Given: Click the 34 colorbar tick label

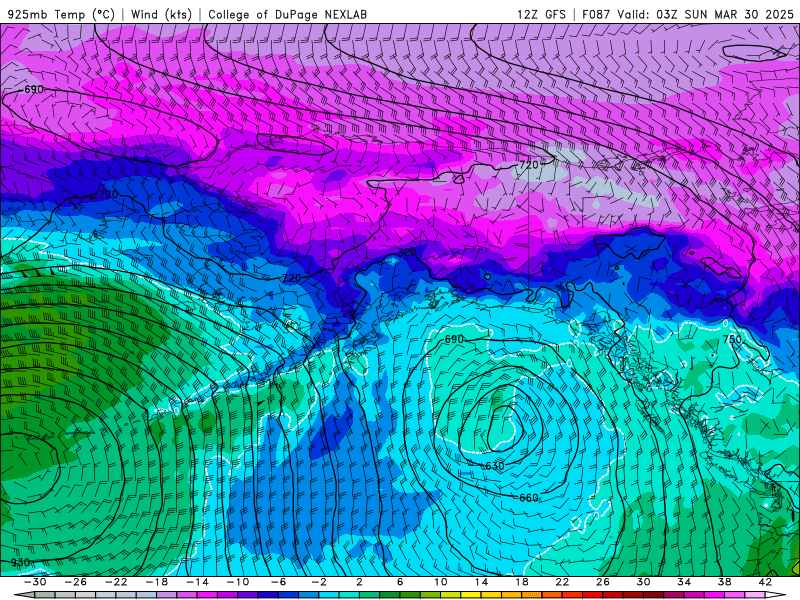Looking at the screenshot, I should coord(684,582).
